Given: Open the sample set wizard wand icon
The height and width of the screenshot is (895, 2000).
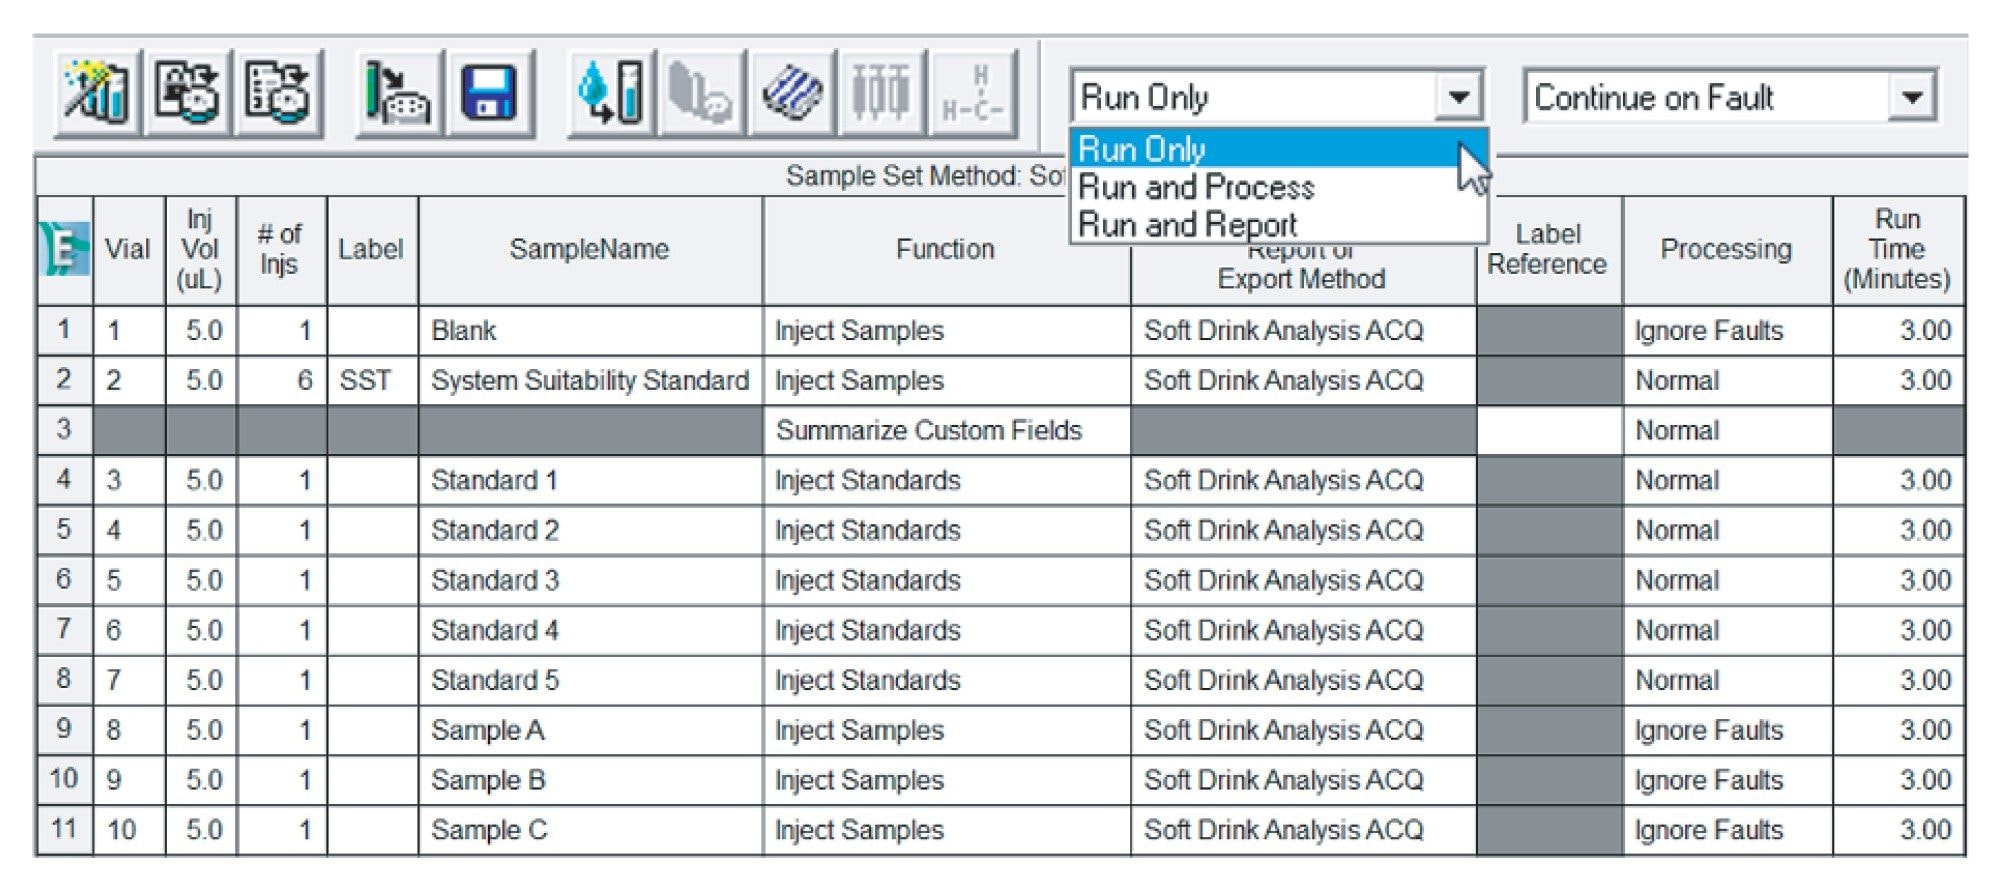Looking at the screenshot, I should pyautogui.click(x=97, y=93).
